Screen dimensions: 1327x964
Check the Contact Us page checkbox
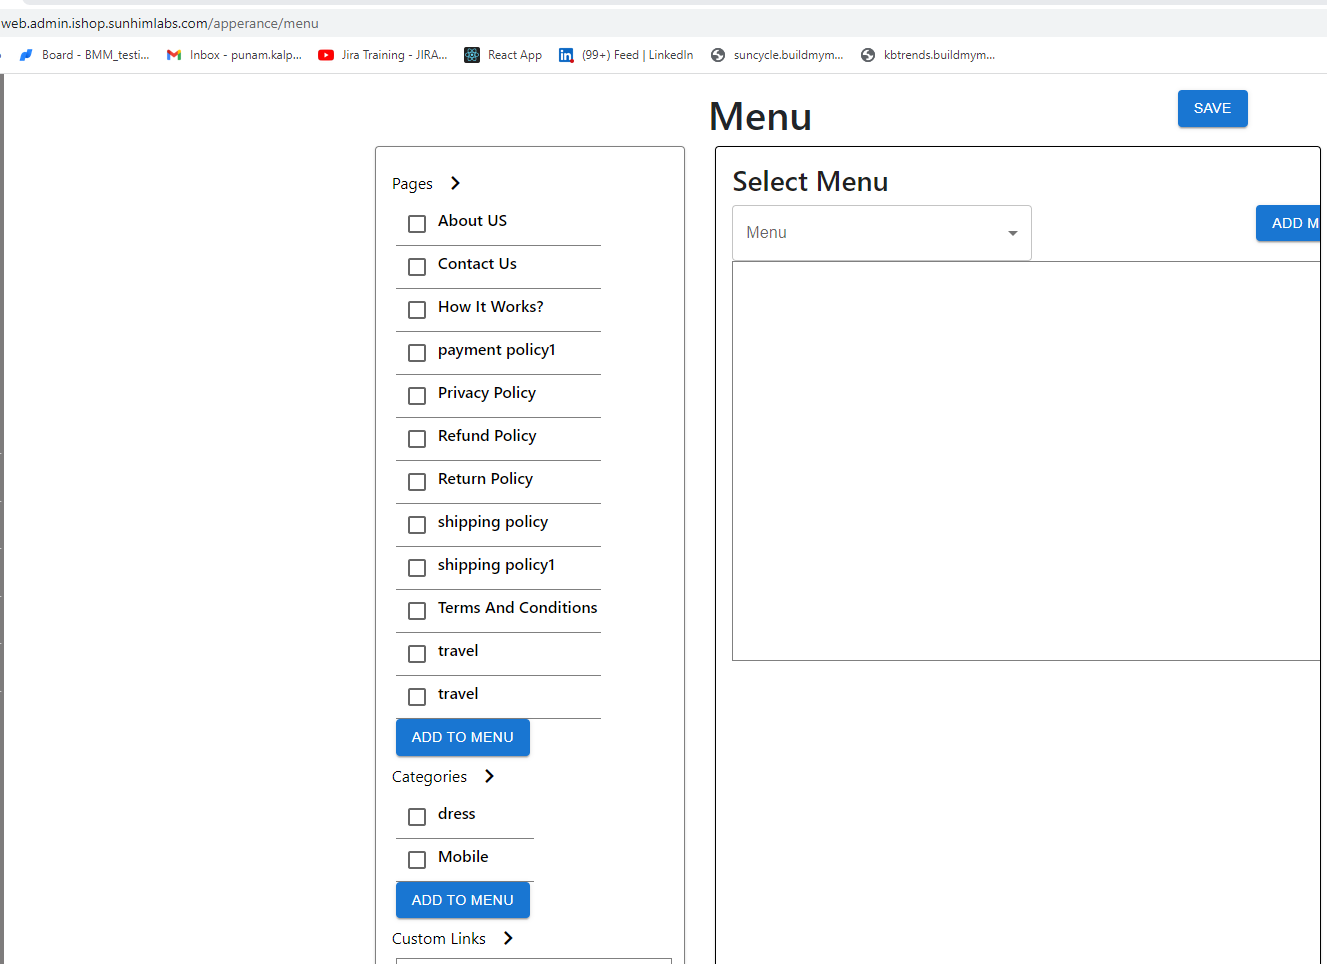417,267
